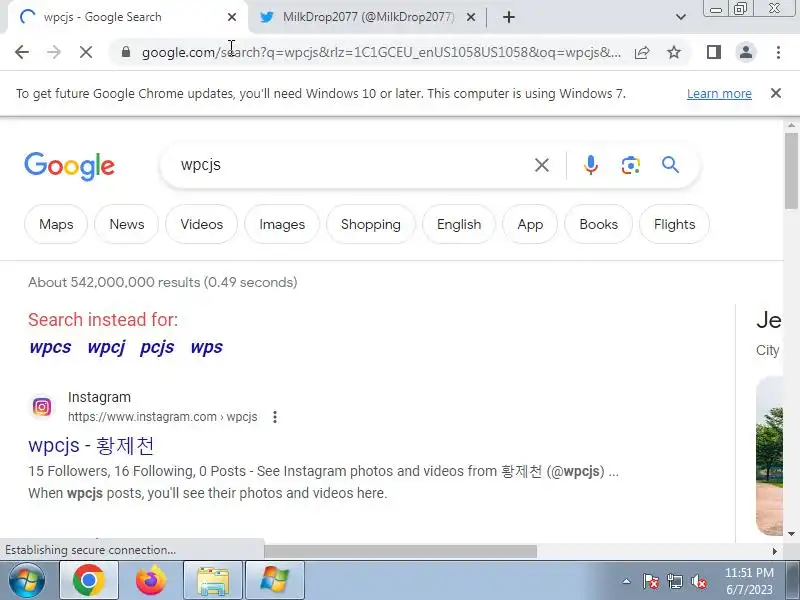Open the Learn more link
The height and width of the screenshot is (600, 800).
[x=719, y=94]
